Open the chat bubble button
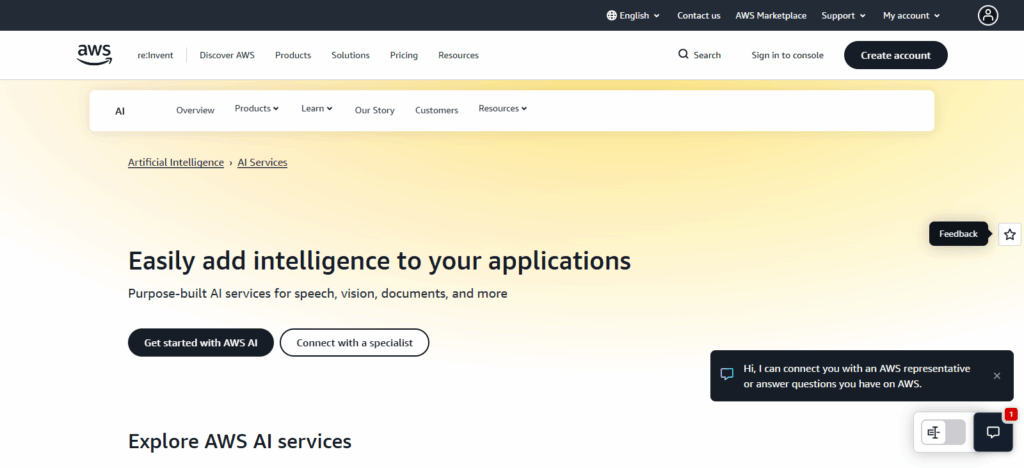 (x=993, y=432)
